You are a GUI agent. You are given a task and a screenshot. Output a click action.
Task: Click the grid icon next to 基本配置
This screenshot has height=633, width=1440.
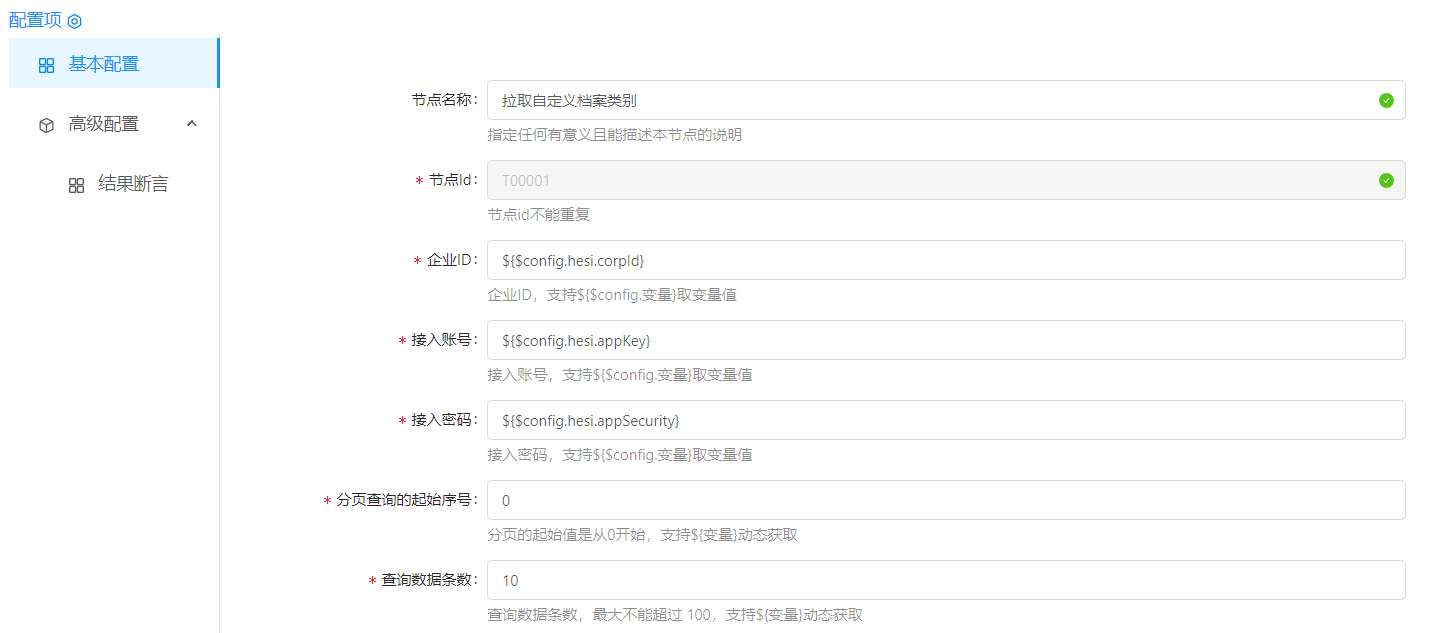[x=46, y=65]
